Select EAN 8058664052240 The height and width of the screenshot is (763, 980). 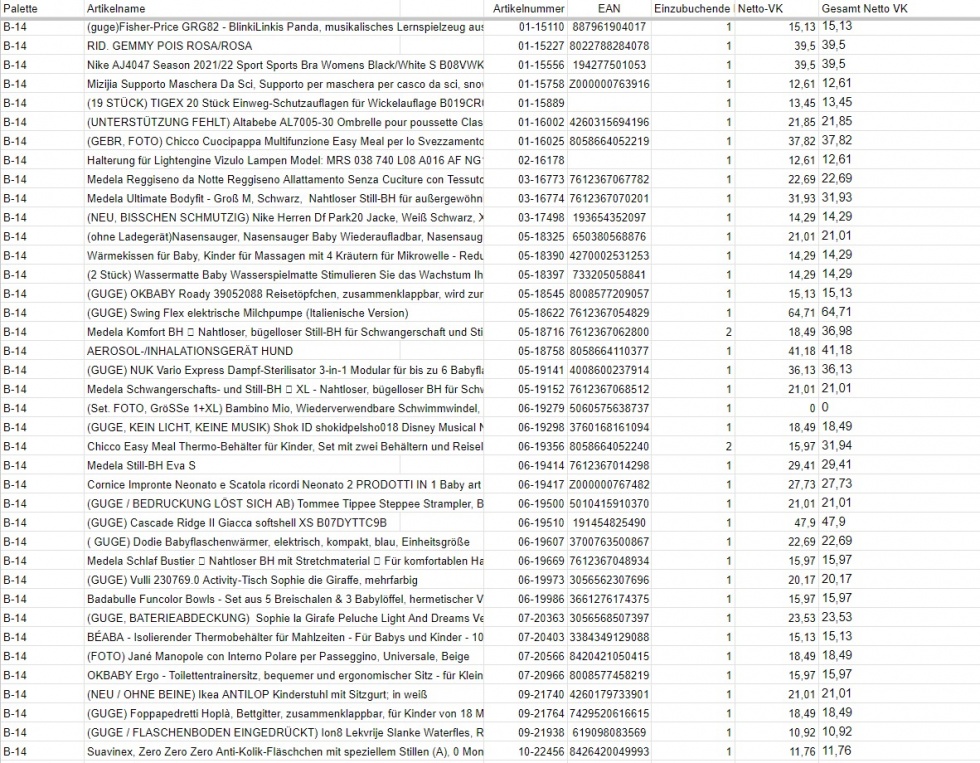[609, 446]
